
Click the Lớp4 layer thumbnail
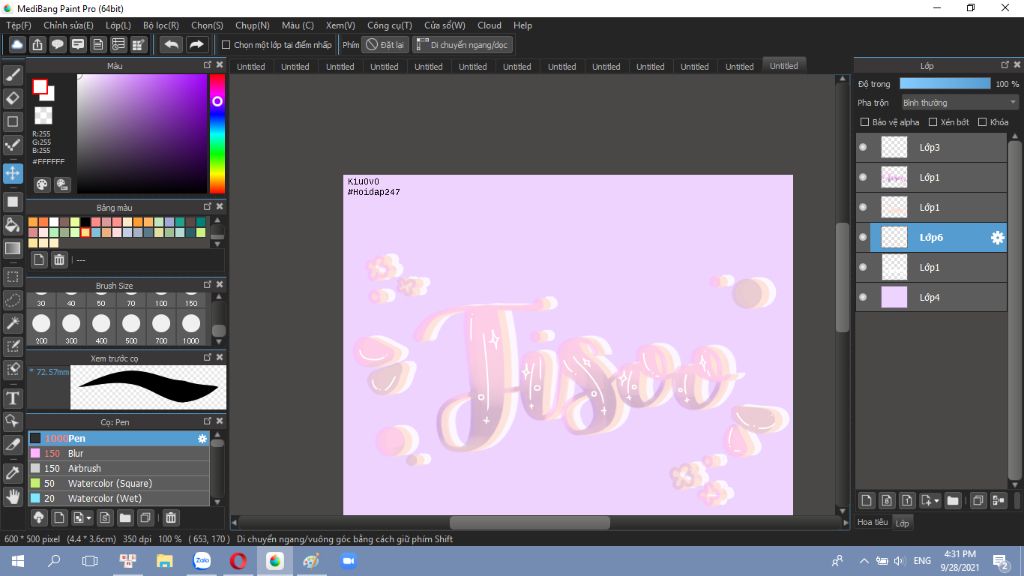coord(894,298)
